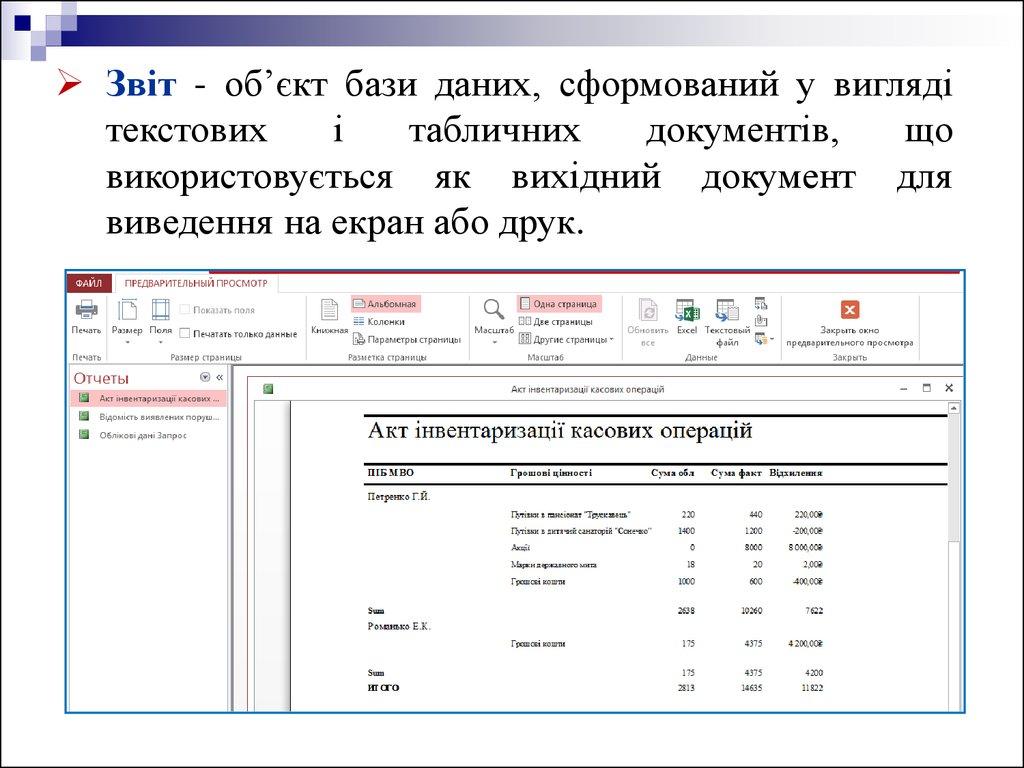This screenshot has width=1024, height=768.
Task: Click the Масштаб magnifier icon
Action: click(493, 311)
